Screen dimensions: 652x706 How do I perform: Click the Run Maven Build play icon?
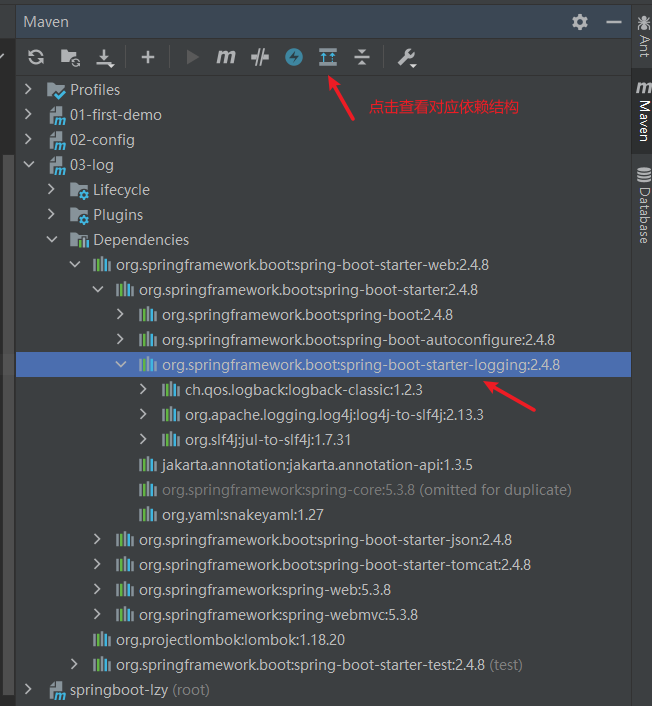tap(192, 57)
